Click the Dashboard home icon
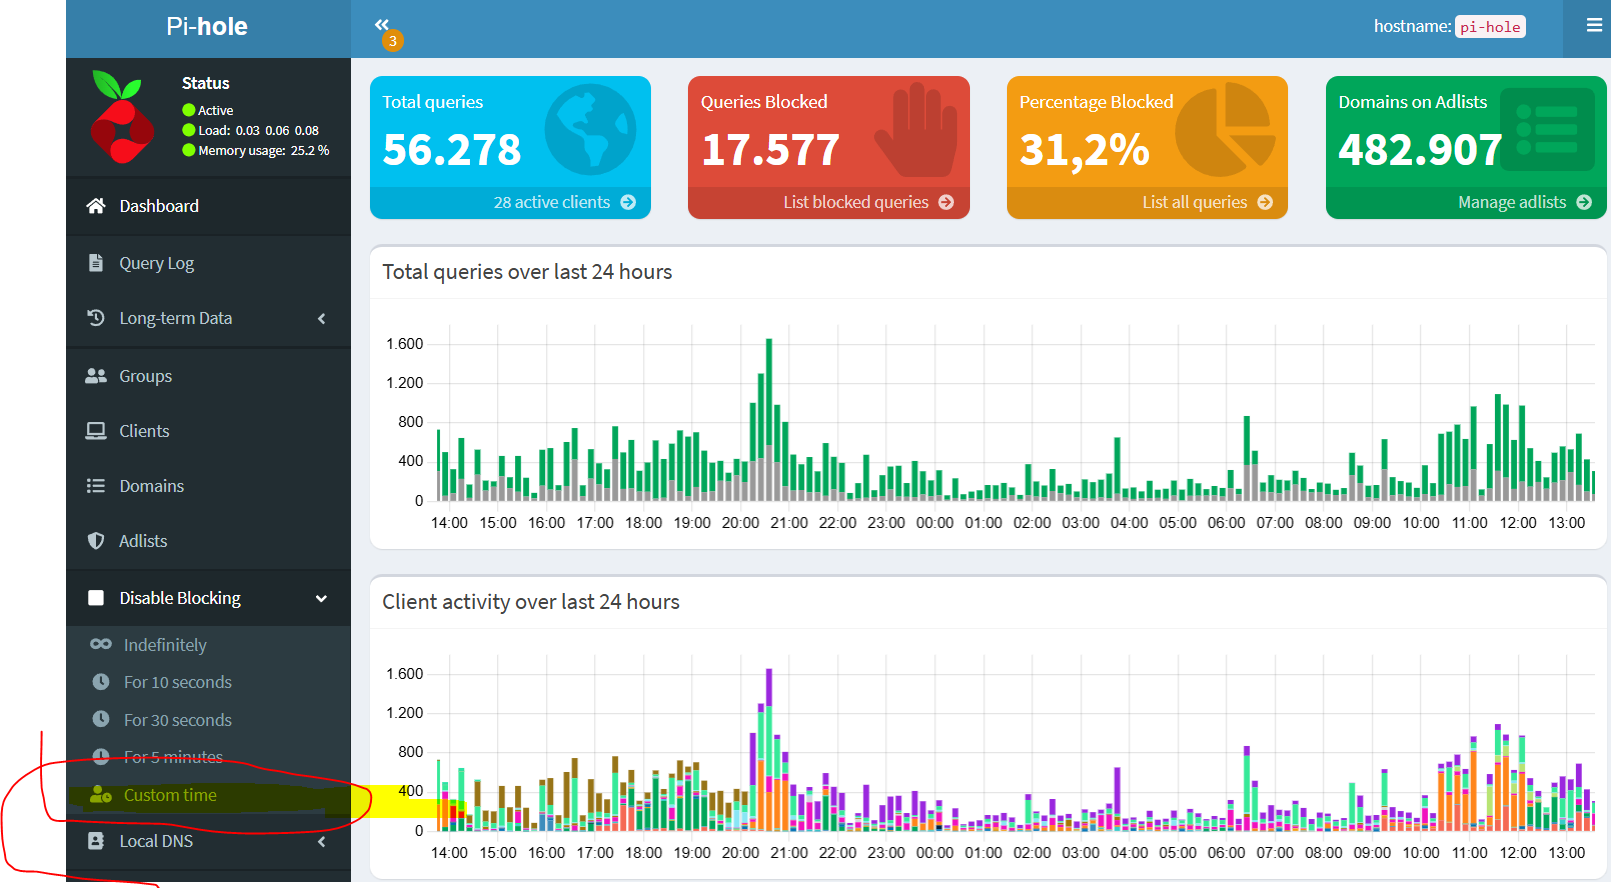This screenshot has width=1611, height=888. [96, 206]
